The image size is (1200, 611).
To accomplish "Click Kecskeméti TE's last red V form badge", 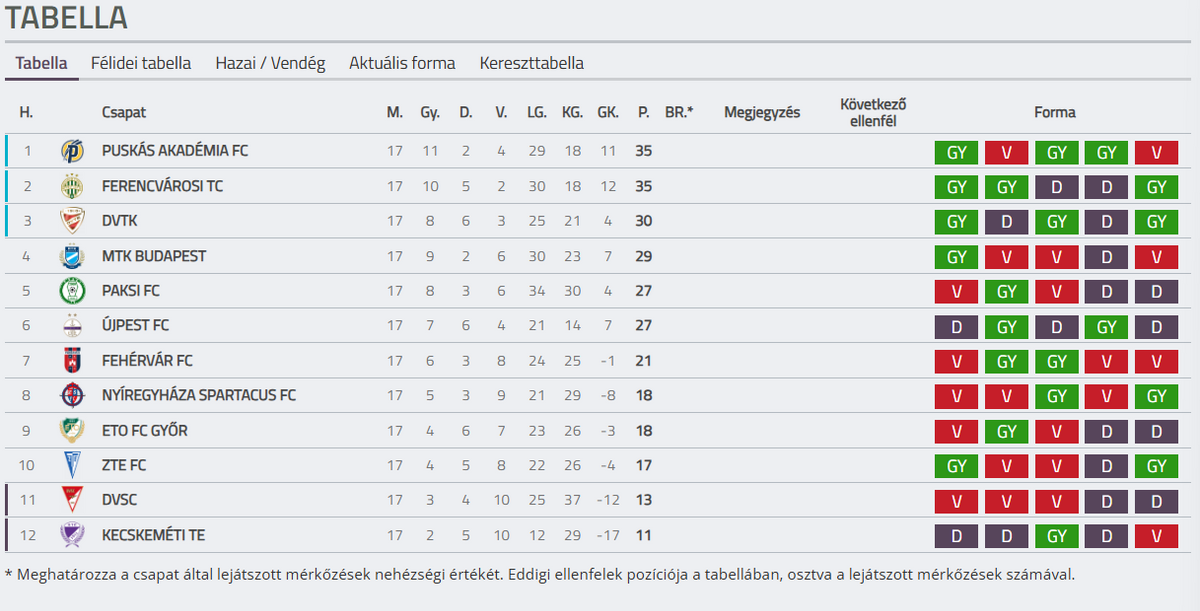I will 1157,537.
